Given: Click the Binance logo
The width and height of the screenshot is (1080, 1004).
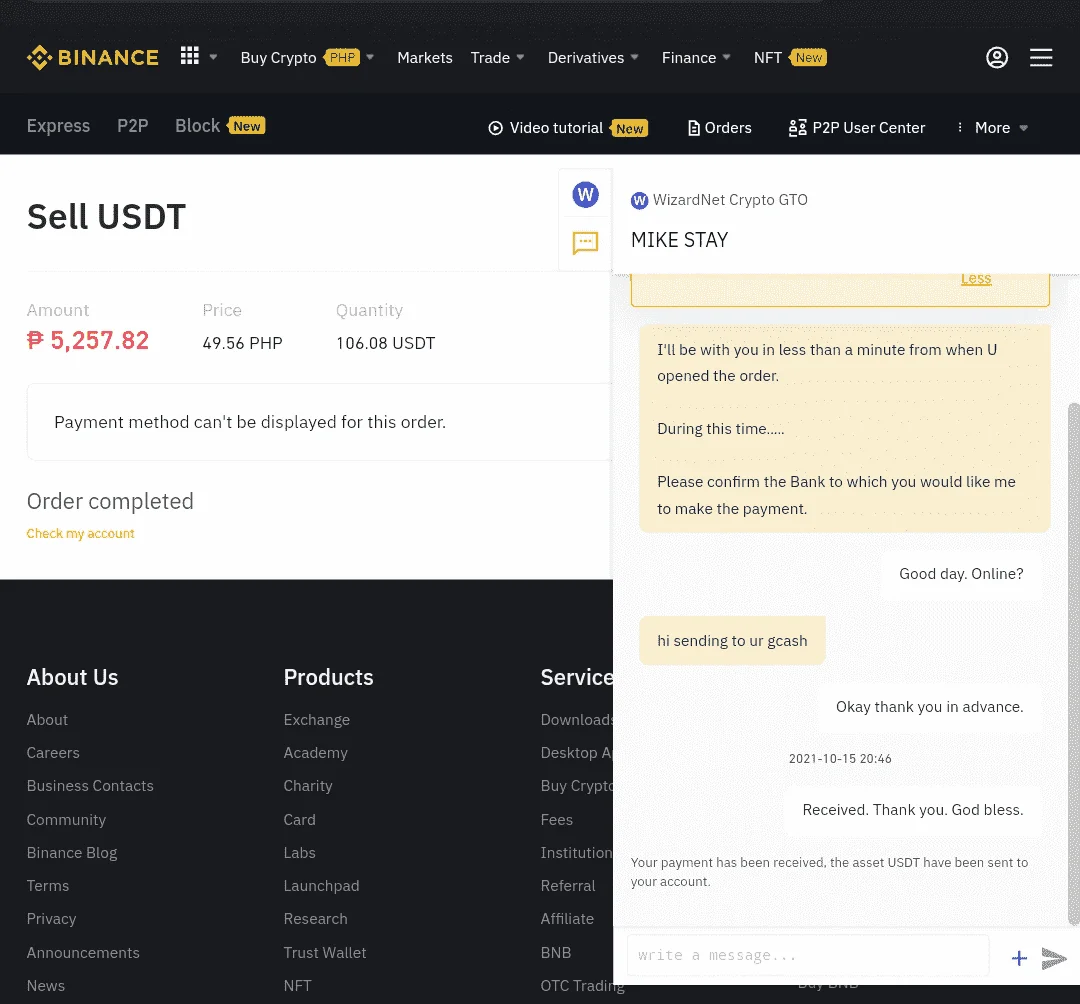Looking at the screenshot, I should pyautogui.click(x=92, y=57).
